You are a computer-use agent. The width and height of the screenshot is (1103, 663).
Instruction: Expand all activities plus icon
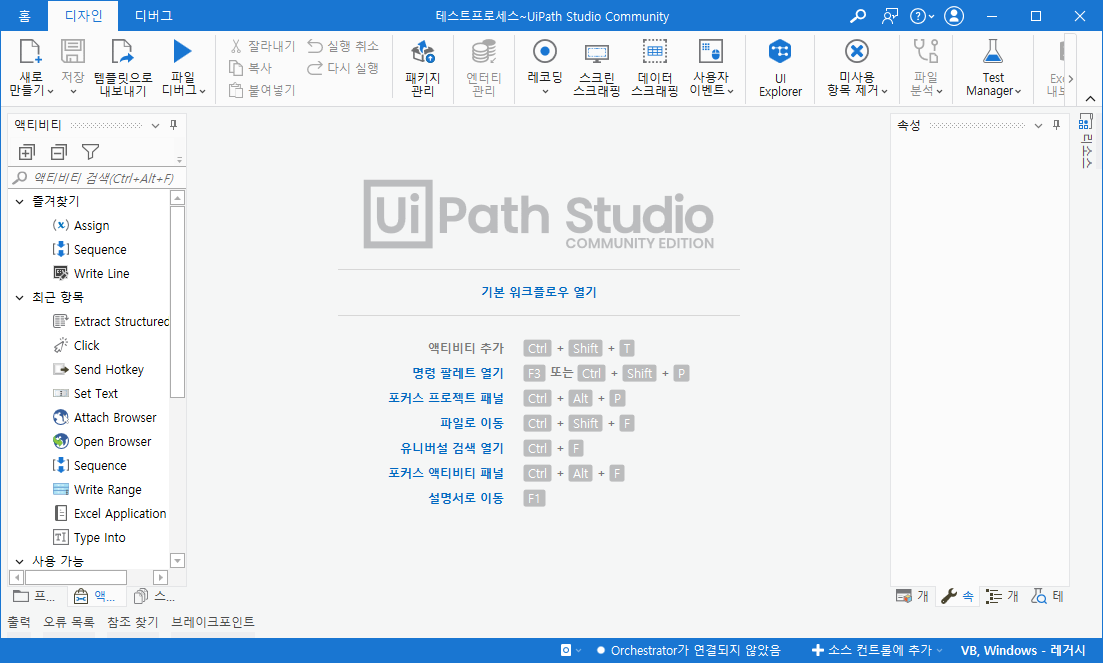(x=27, y=152)
